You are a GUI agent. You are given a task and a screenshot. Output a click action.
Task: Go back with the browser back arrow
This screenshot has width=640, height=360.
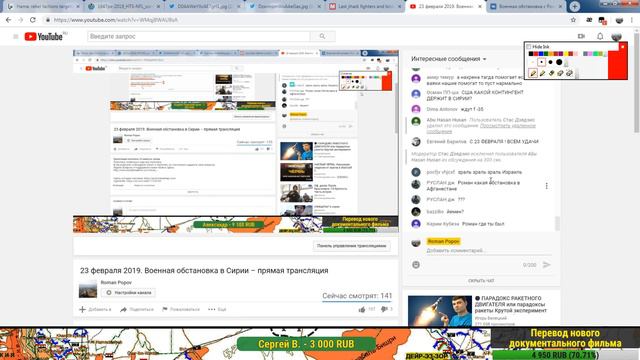click(x=8, y=20)
